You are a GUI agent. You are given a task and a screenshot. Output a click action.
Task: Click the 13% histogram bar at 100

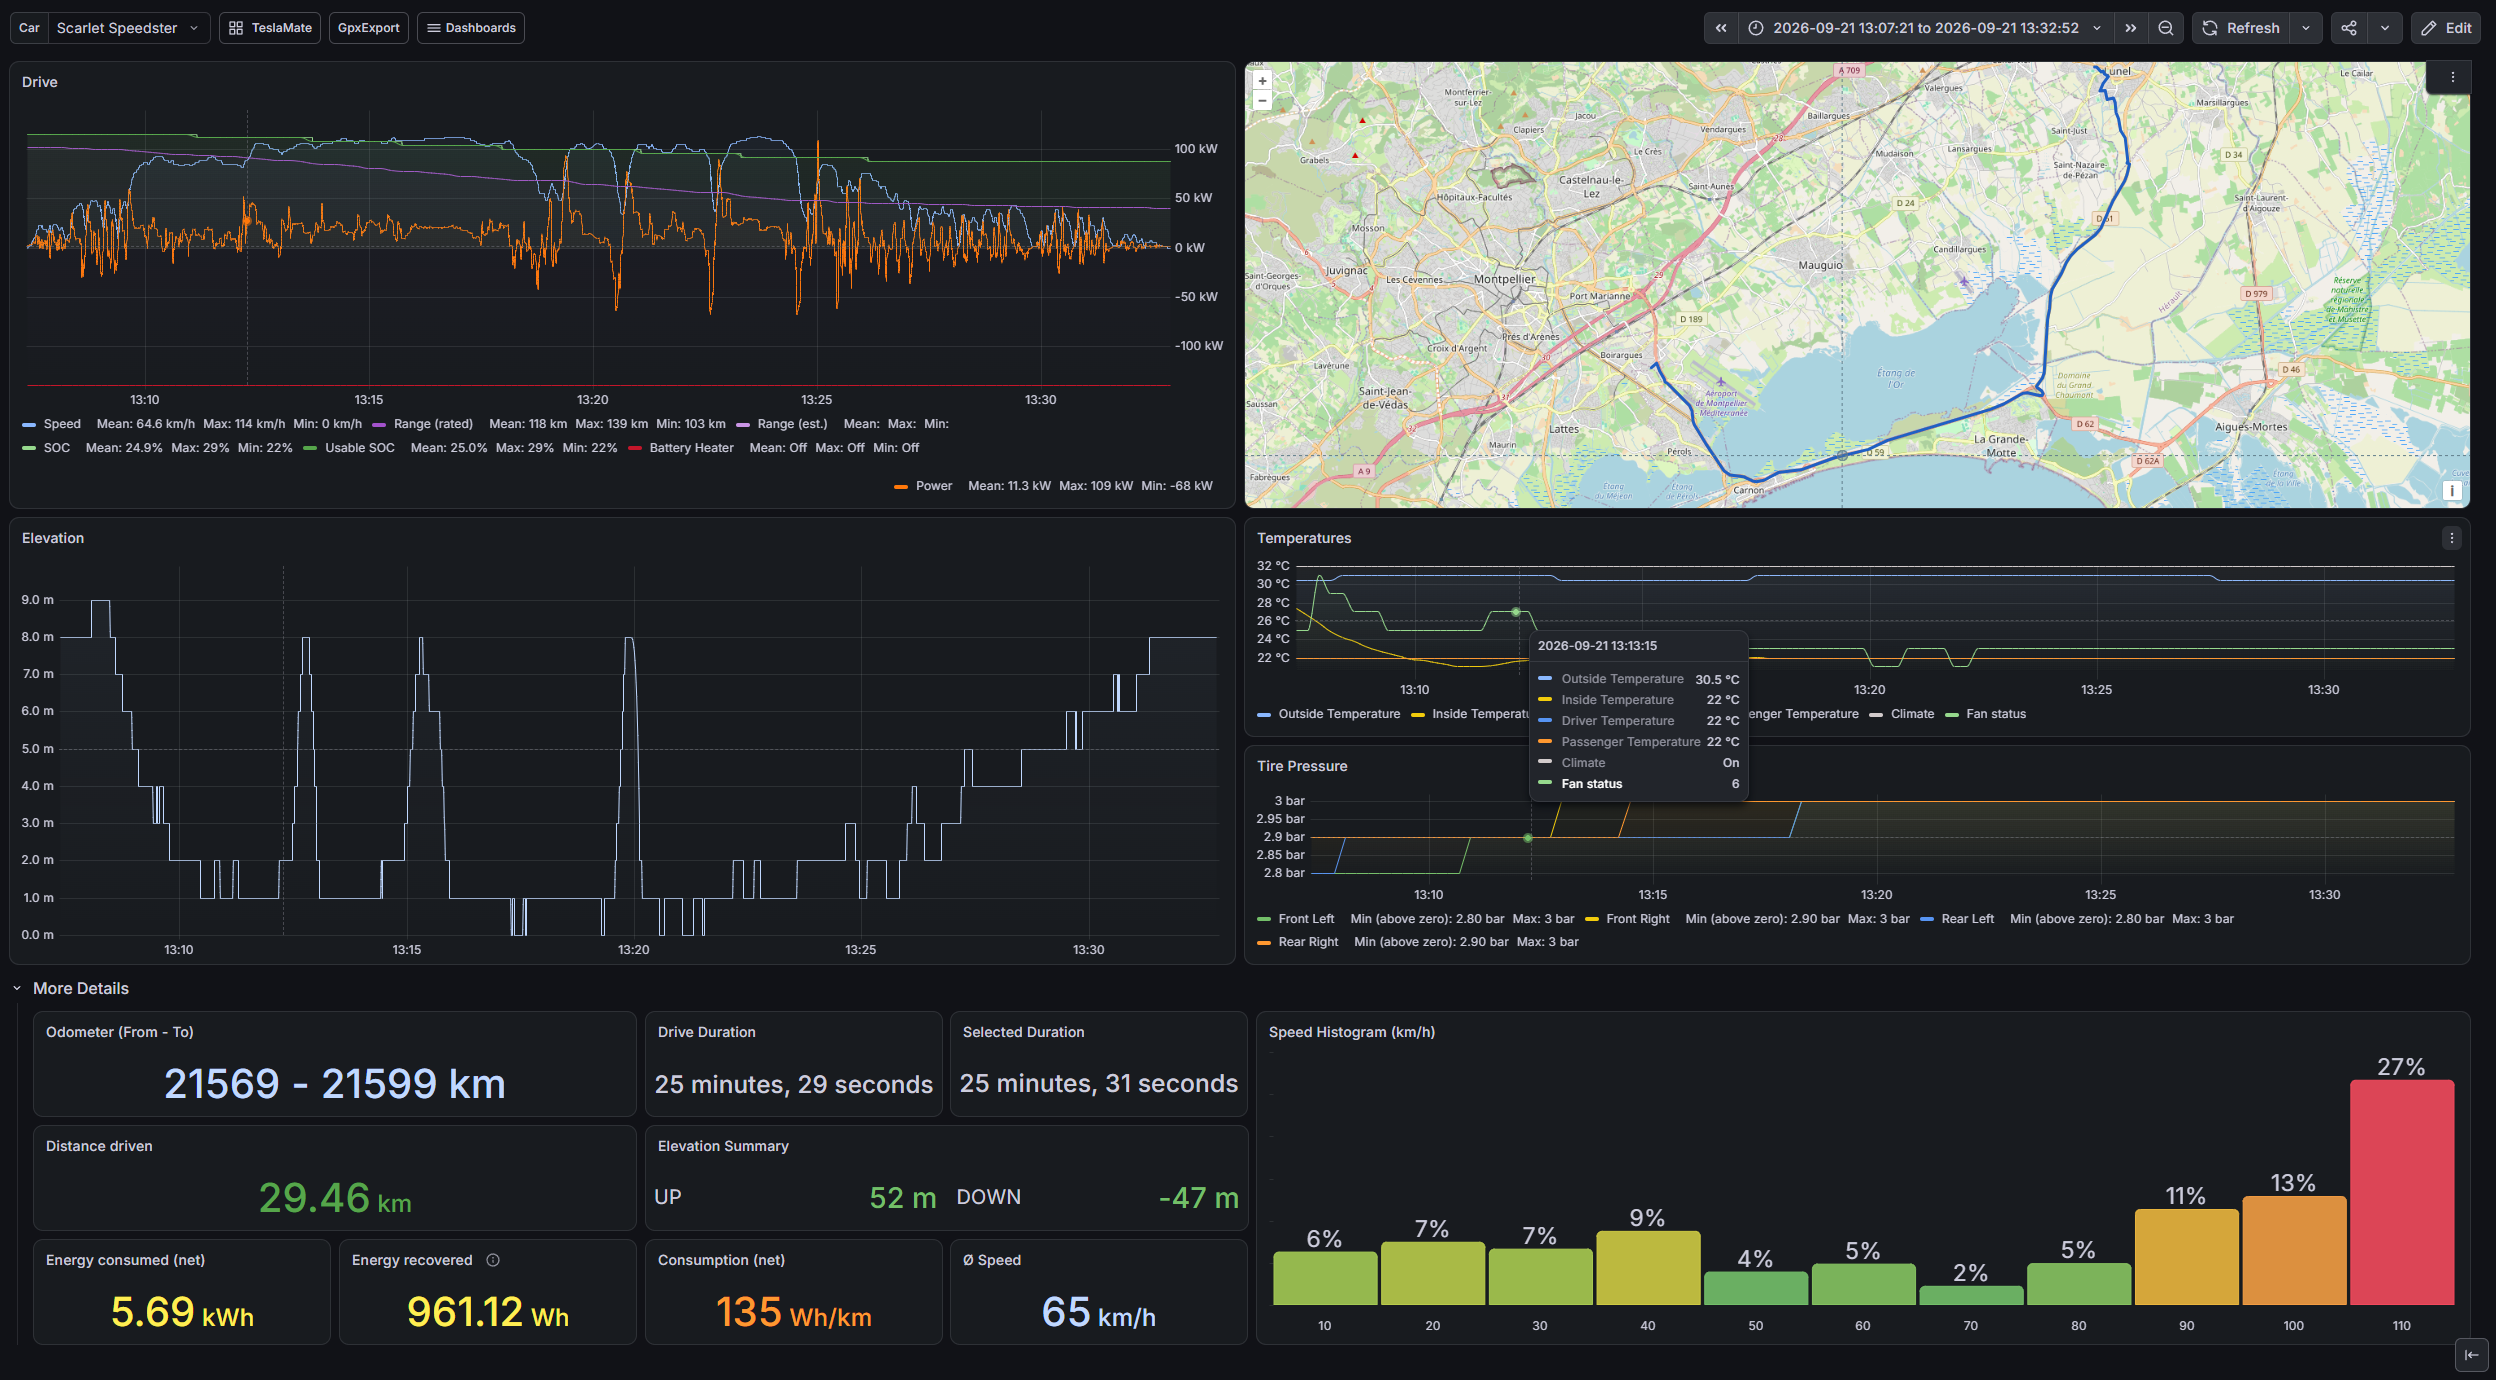pyautogui.click(x=2294, y=1250)
